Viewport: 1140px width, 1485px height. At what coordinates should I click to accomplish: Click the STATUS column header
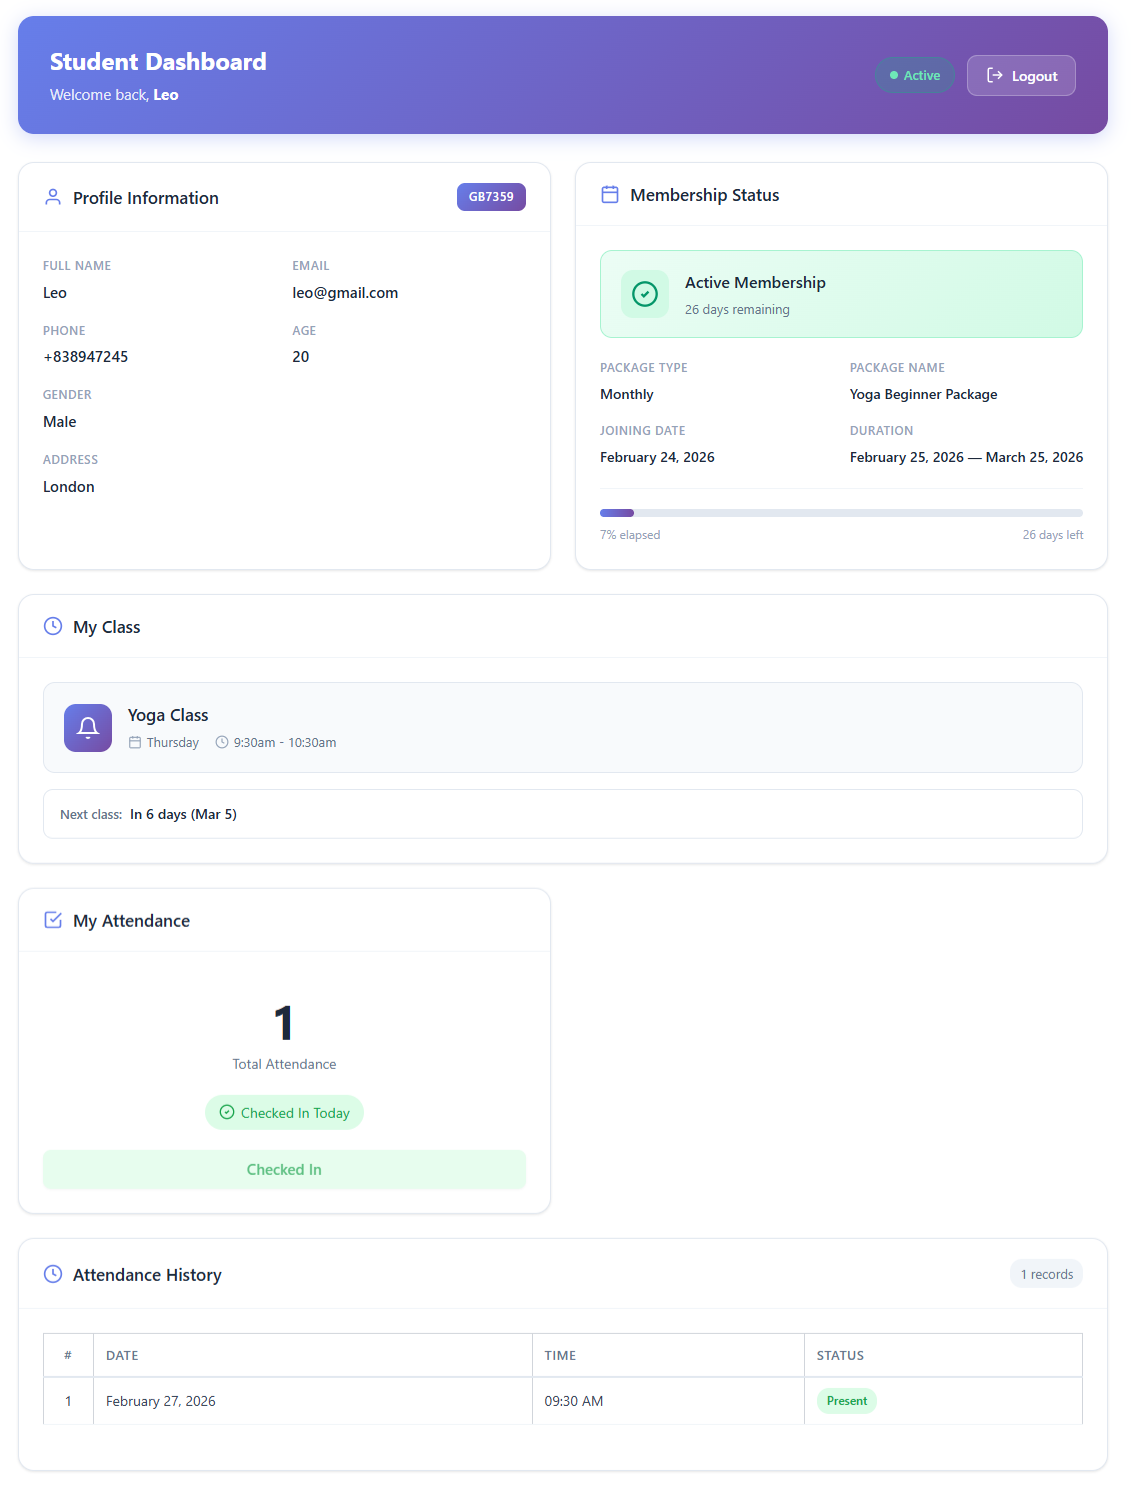pyautogui.click(x=840, y=1355)
